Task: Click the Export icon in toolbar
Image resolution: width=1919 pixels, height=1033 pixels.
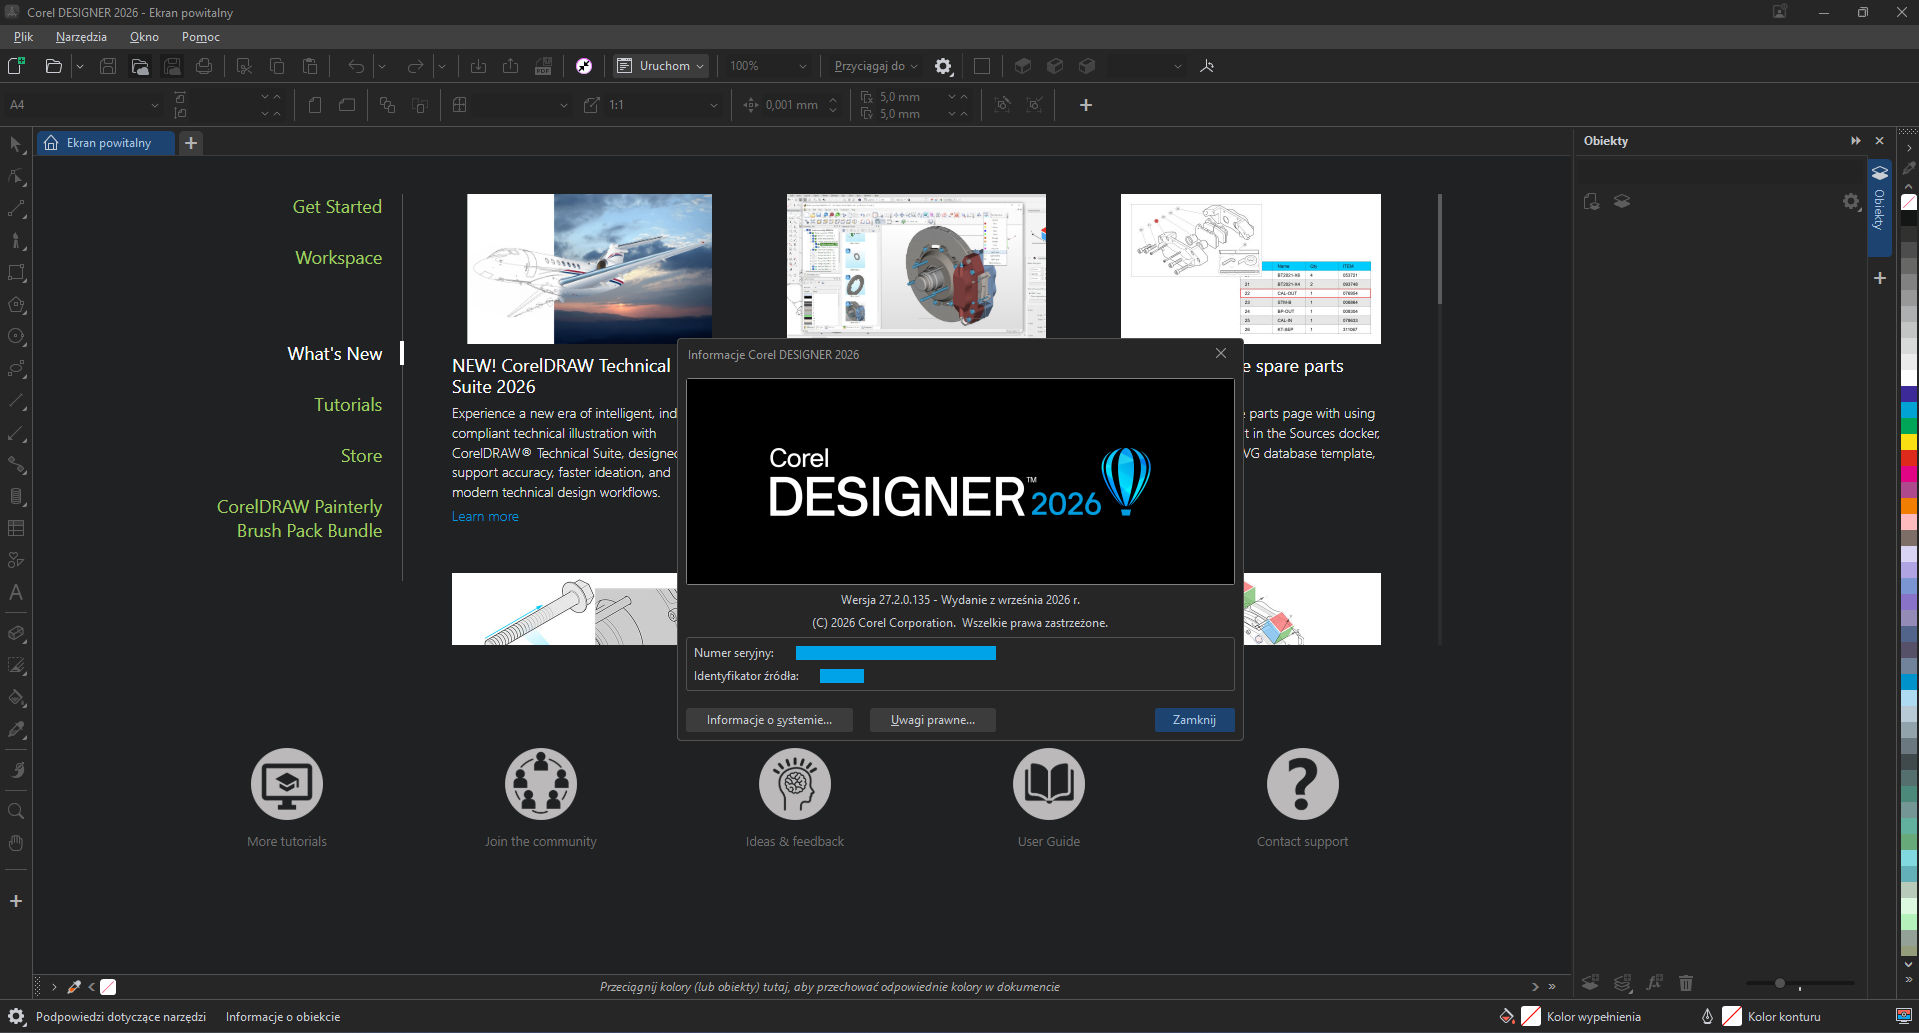Action: 510,66
